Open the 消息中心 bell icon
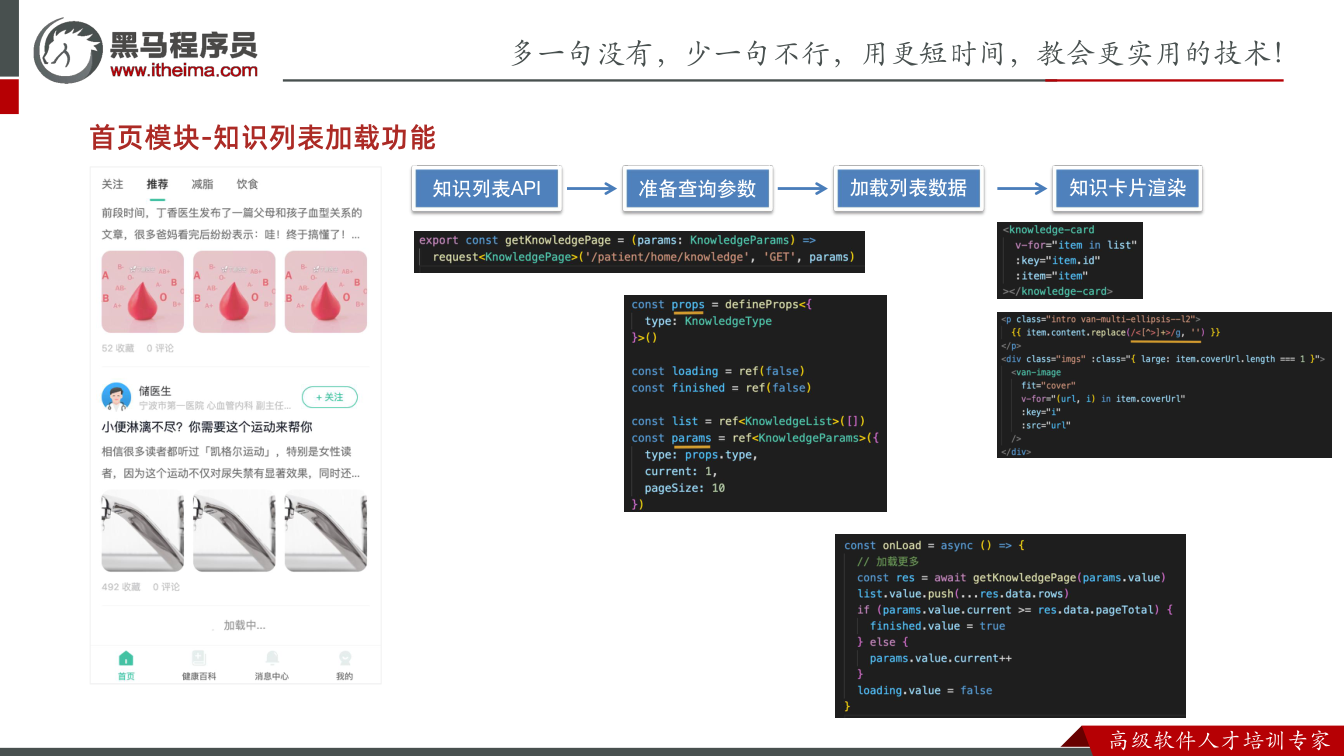 coord(272,658)
